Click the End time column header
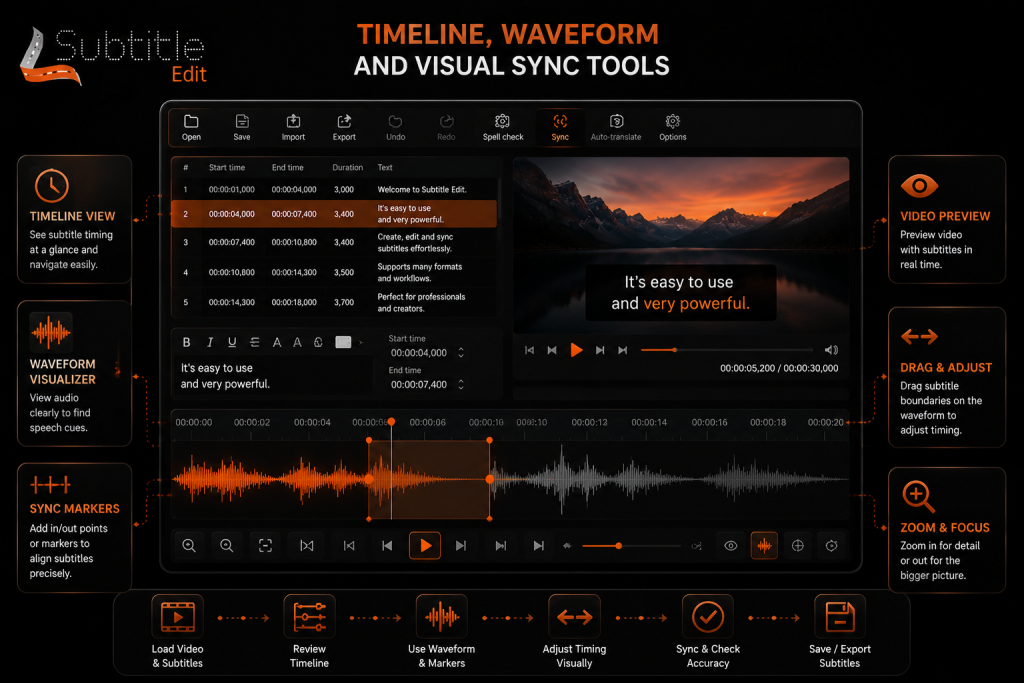This screenshot has height=683, width=1024. pyautogui.click(x=287, y=167)
